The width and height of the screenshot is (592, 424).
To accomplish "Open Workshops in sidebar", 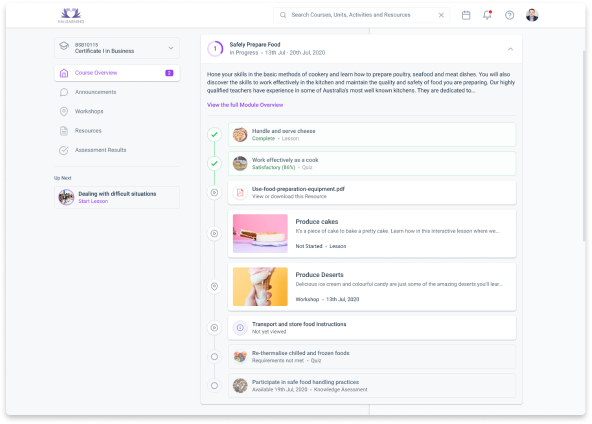I will (117, 111).
